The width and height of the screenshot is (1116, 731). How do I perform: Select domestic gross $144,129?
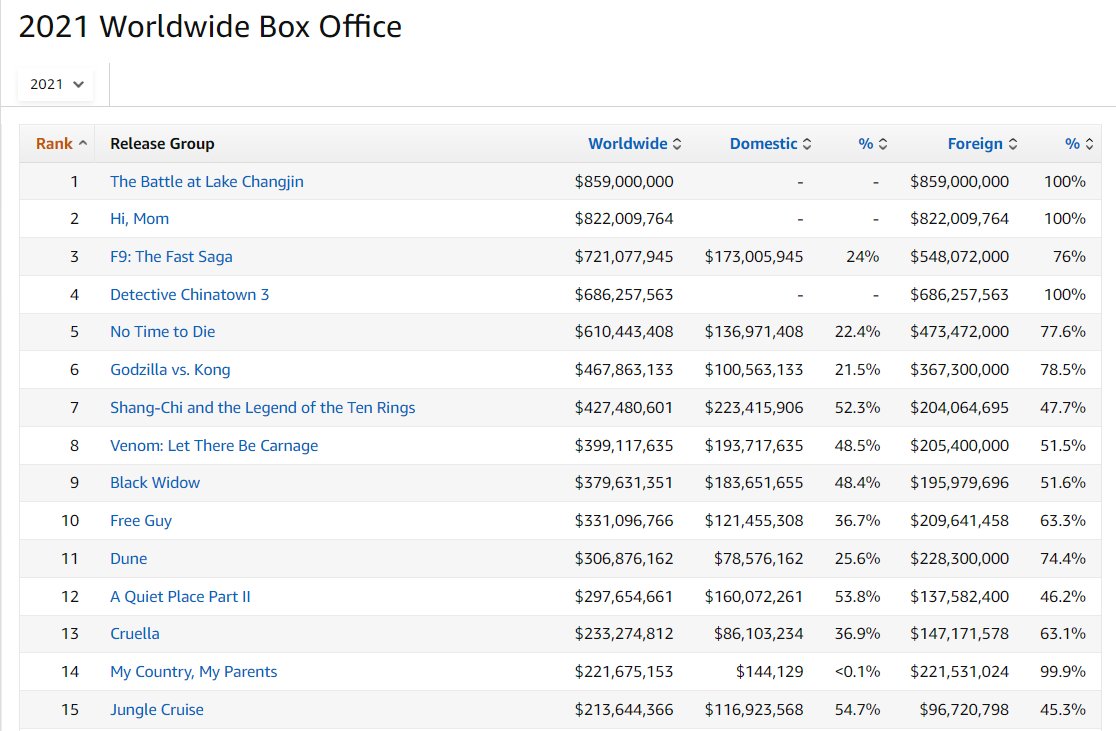pos(769,671)
